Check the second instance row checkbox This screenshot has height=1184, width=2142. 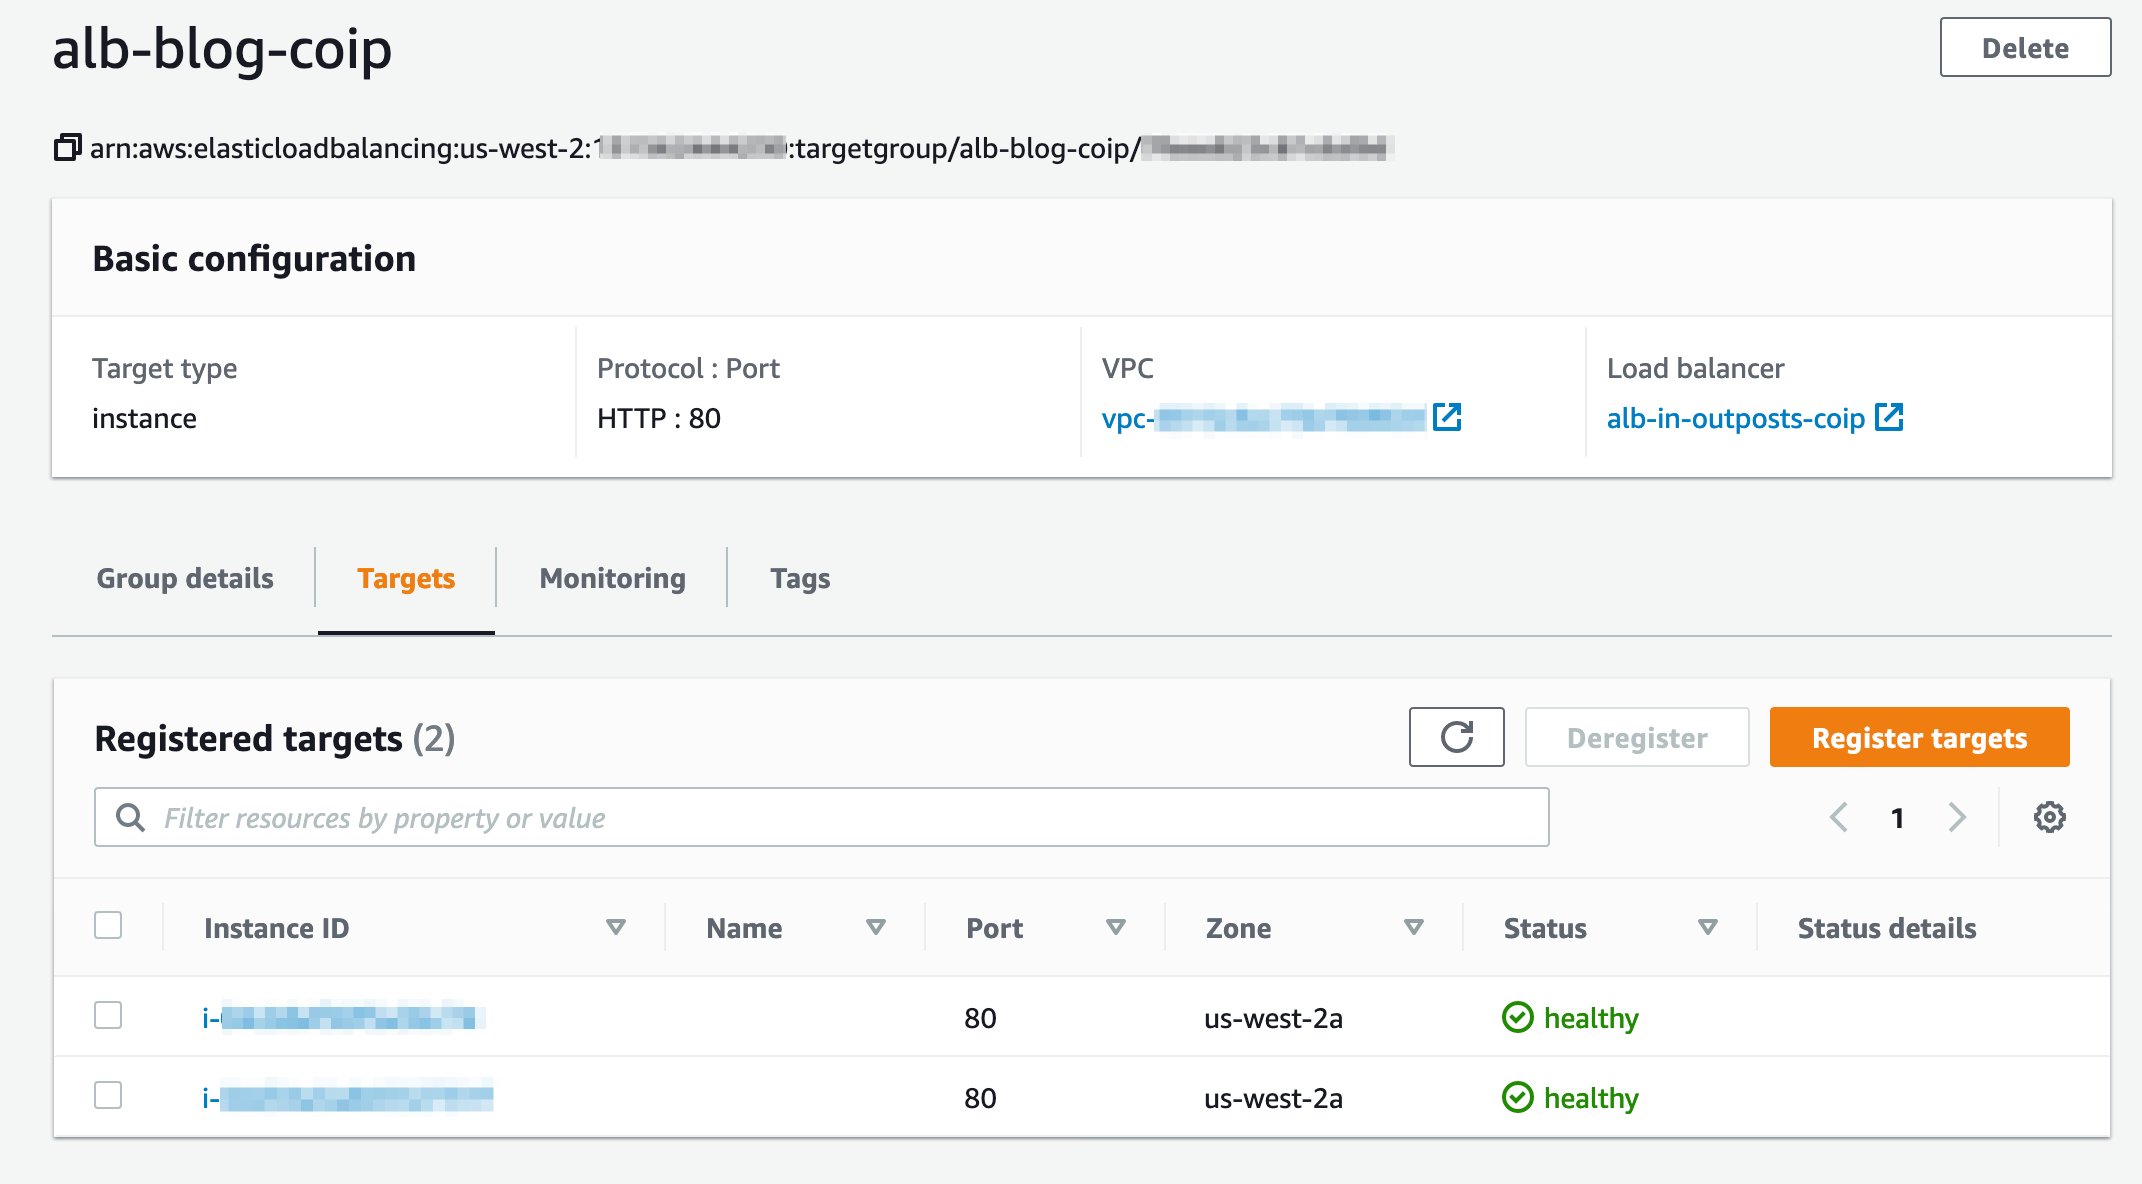tap(108, 1095)
